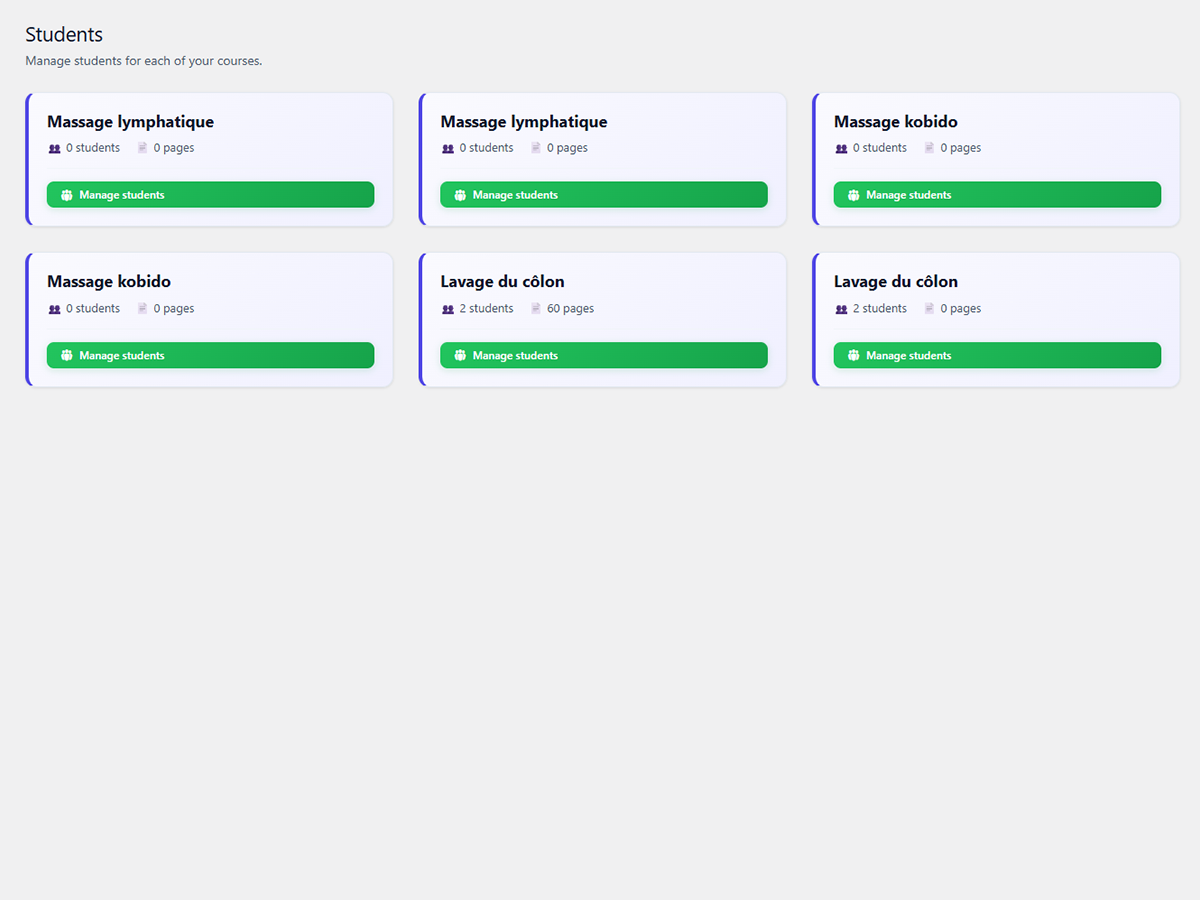The image size is (1200, 900).
Task: Open Manage students for Lavage du côlon with 60 pages
Action: click(x=603, y=356)
